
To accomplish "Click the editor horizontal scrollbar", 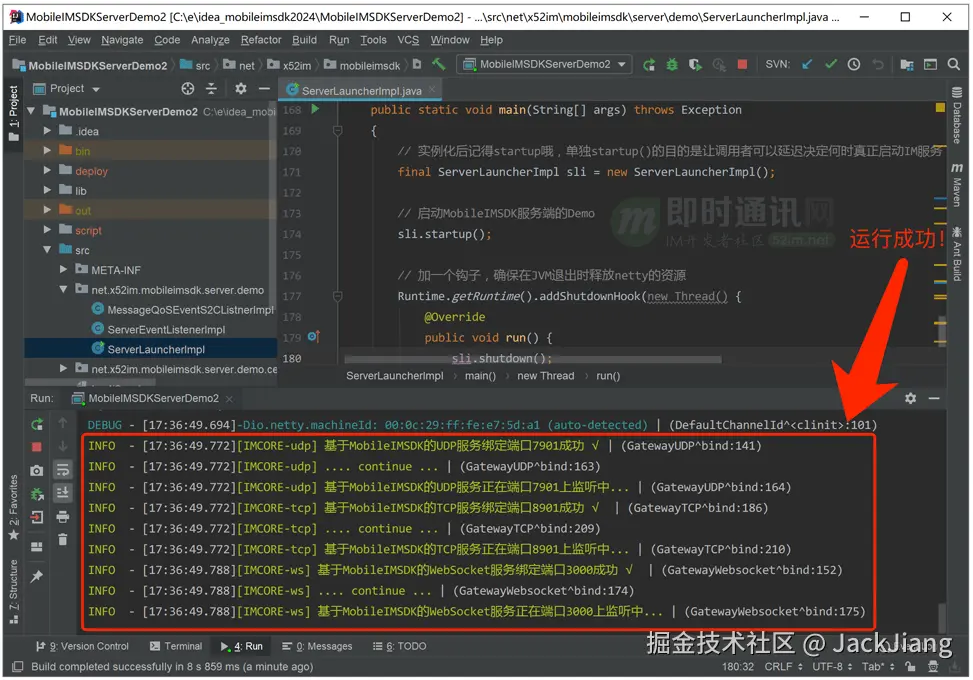I will (533, 359).
